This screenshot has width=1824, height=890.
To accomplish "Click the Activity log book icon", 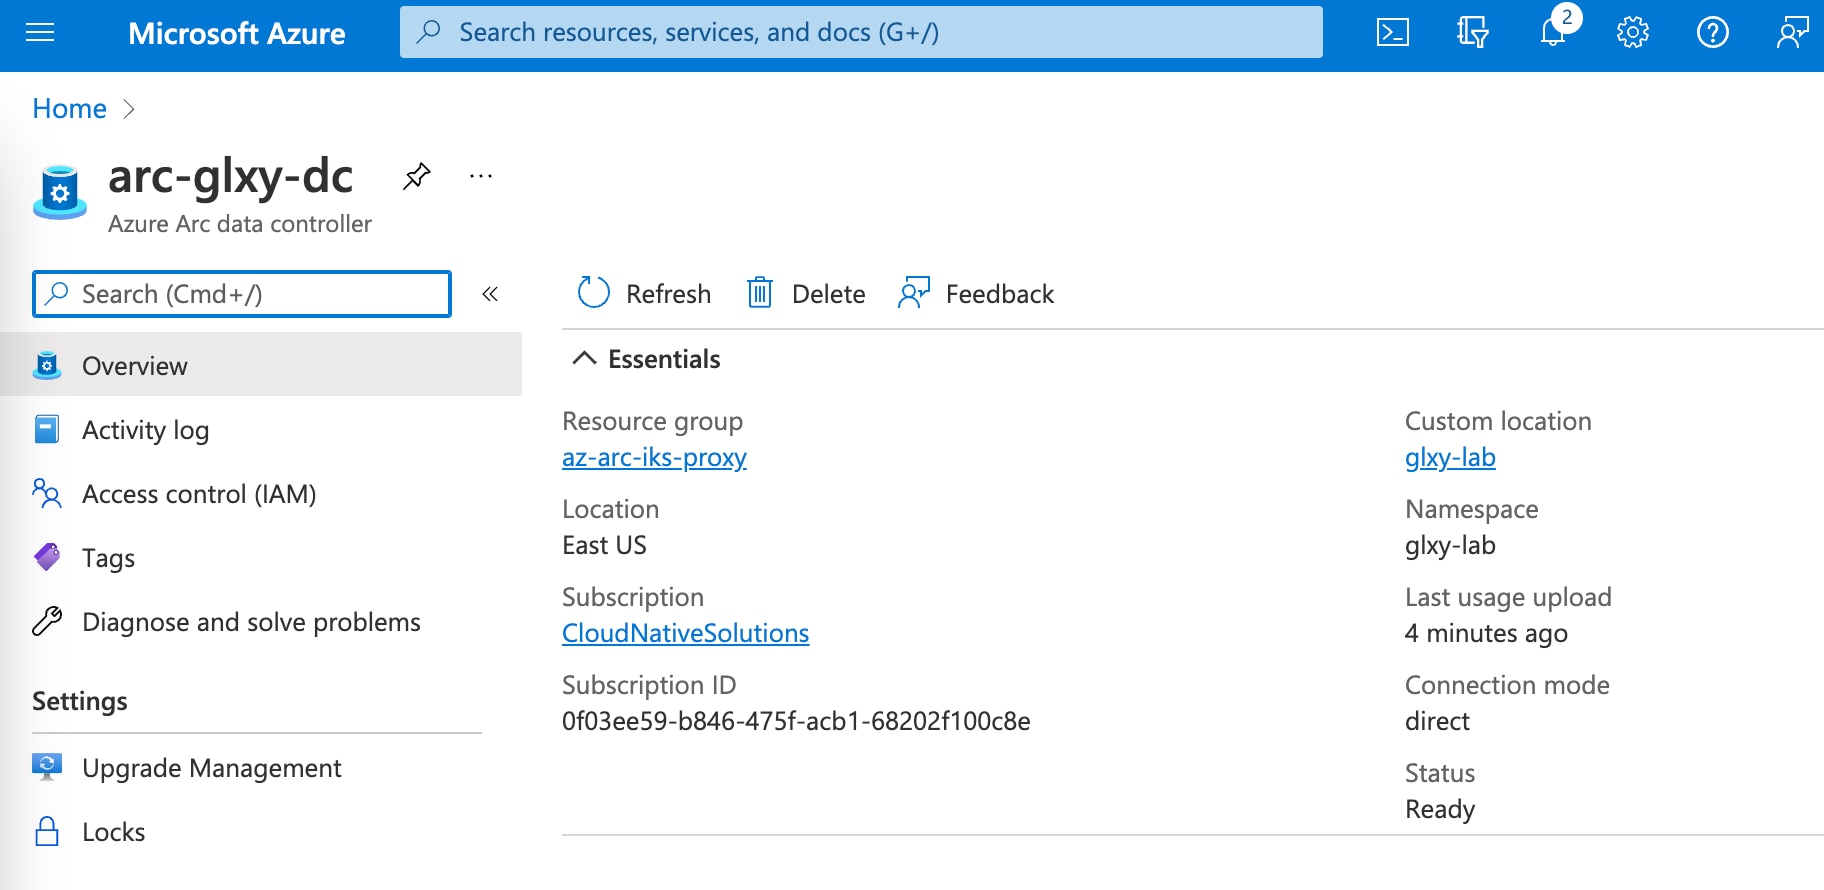I will [47, 429].
